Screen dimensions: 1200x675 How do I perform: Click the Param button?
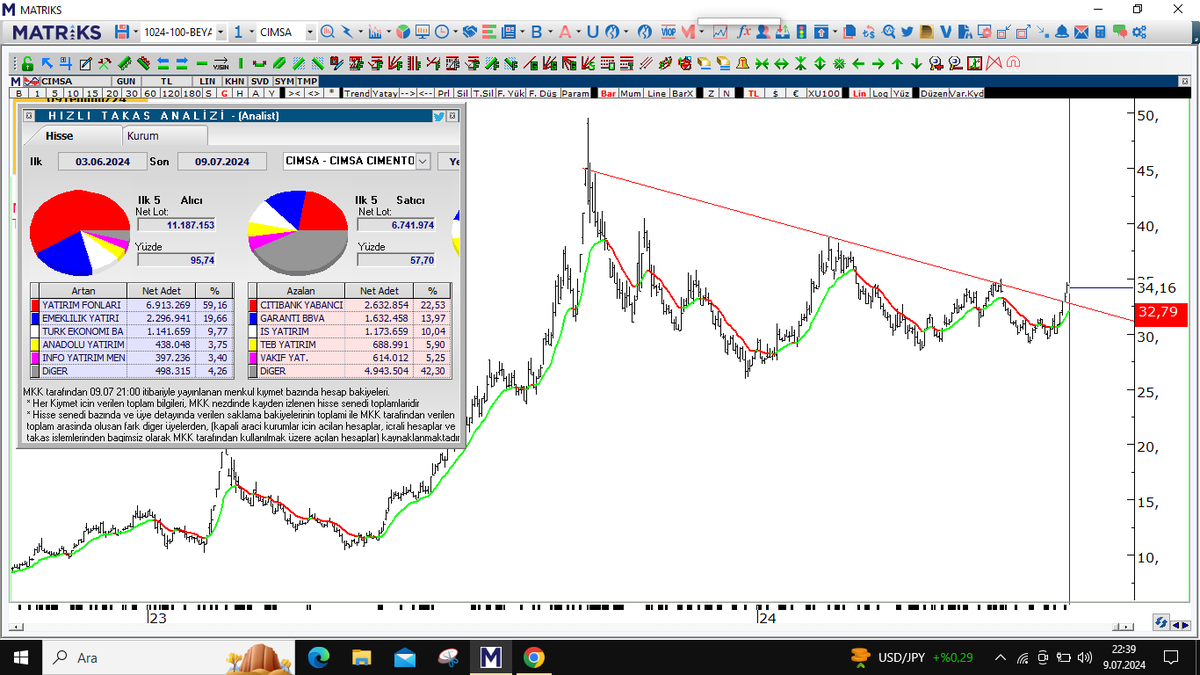coord(575,94)
